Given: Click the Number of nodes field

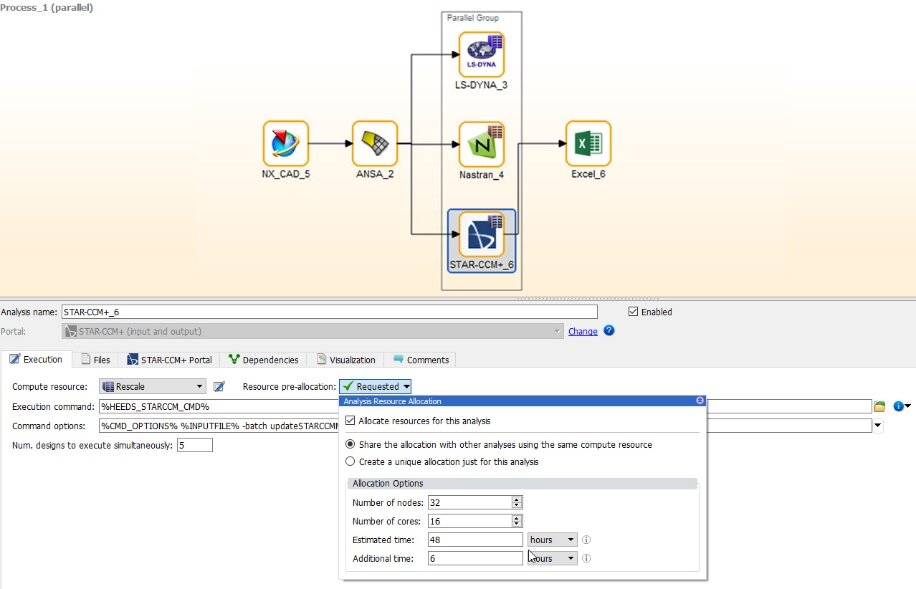Looking at the screenshot, I should [471, 503].
